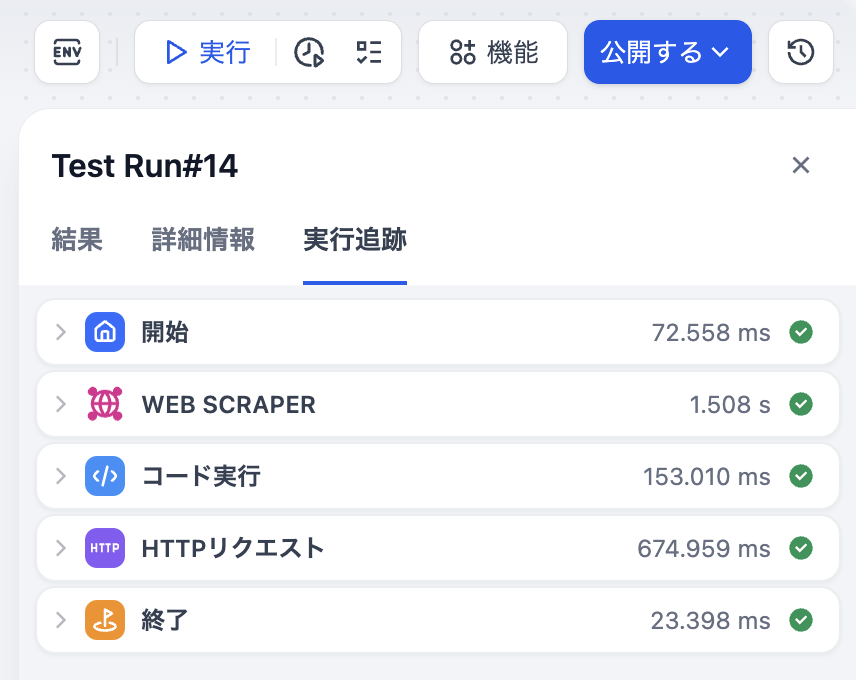Switch to the 詳細情報 tab
This screenshot has width=856, height=680.
click(203, 240)
